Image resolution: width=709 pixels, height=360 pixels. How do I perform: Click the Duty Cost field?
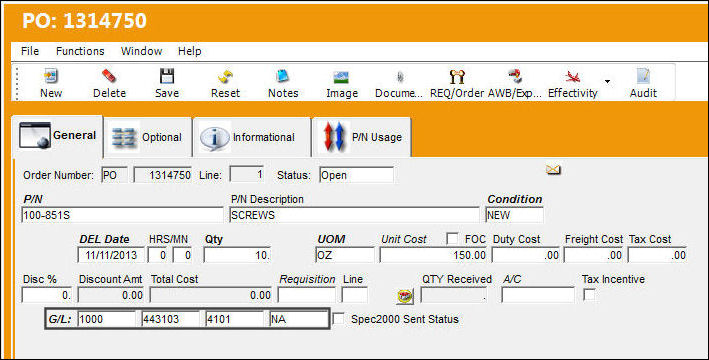tap(526, 255)
